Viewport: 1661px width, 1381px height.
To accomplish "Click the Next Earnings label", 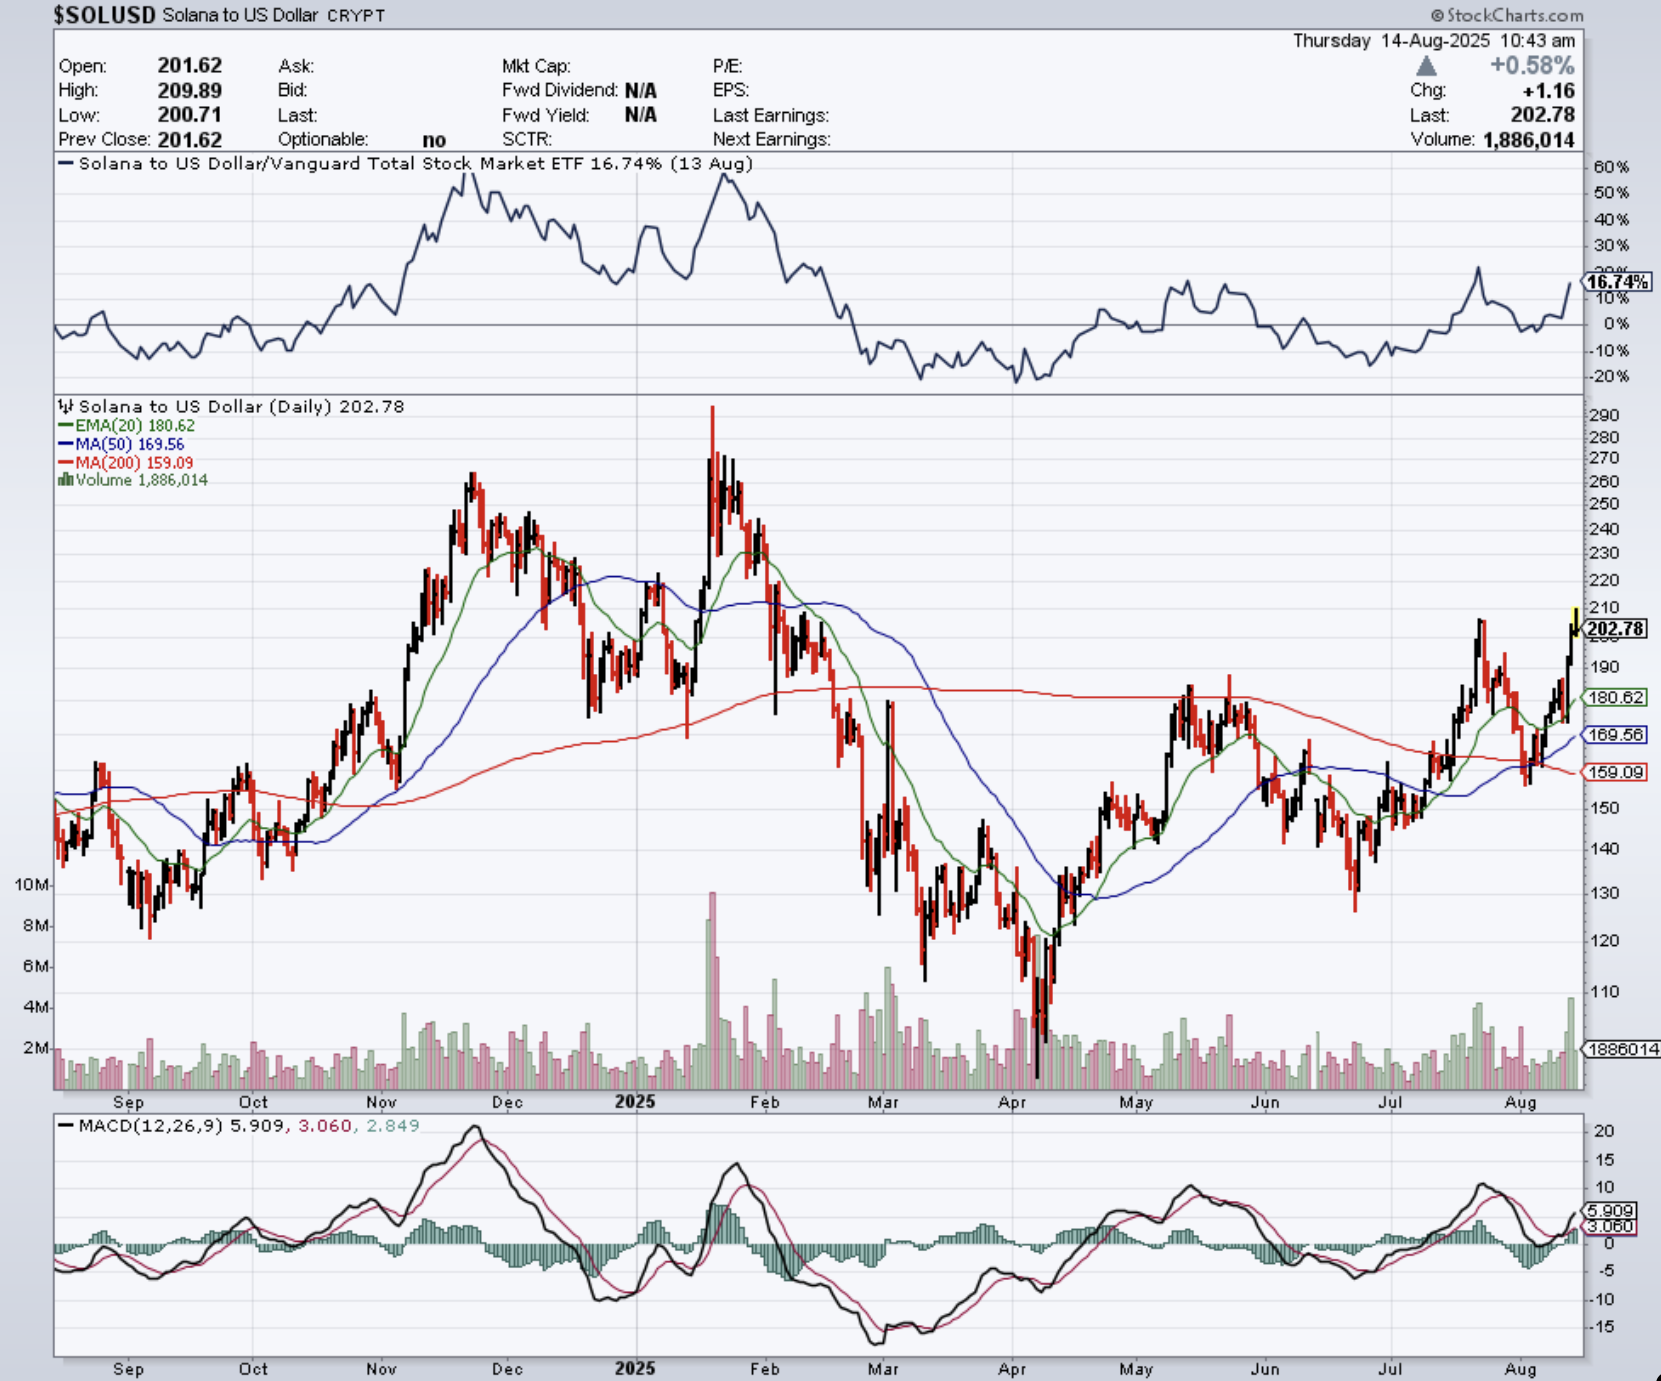I will (x=771, y=140).
